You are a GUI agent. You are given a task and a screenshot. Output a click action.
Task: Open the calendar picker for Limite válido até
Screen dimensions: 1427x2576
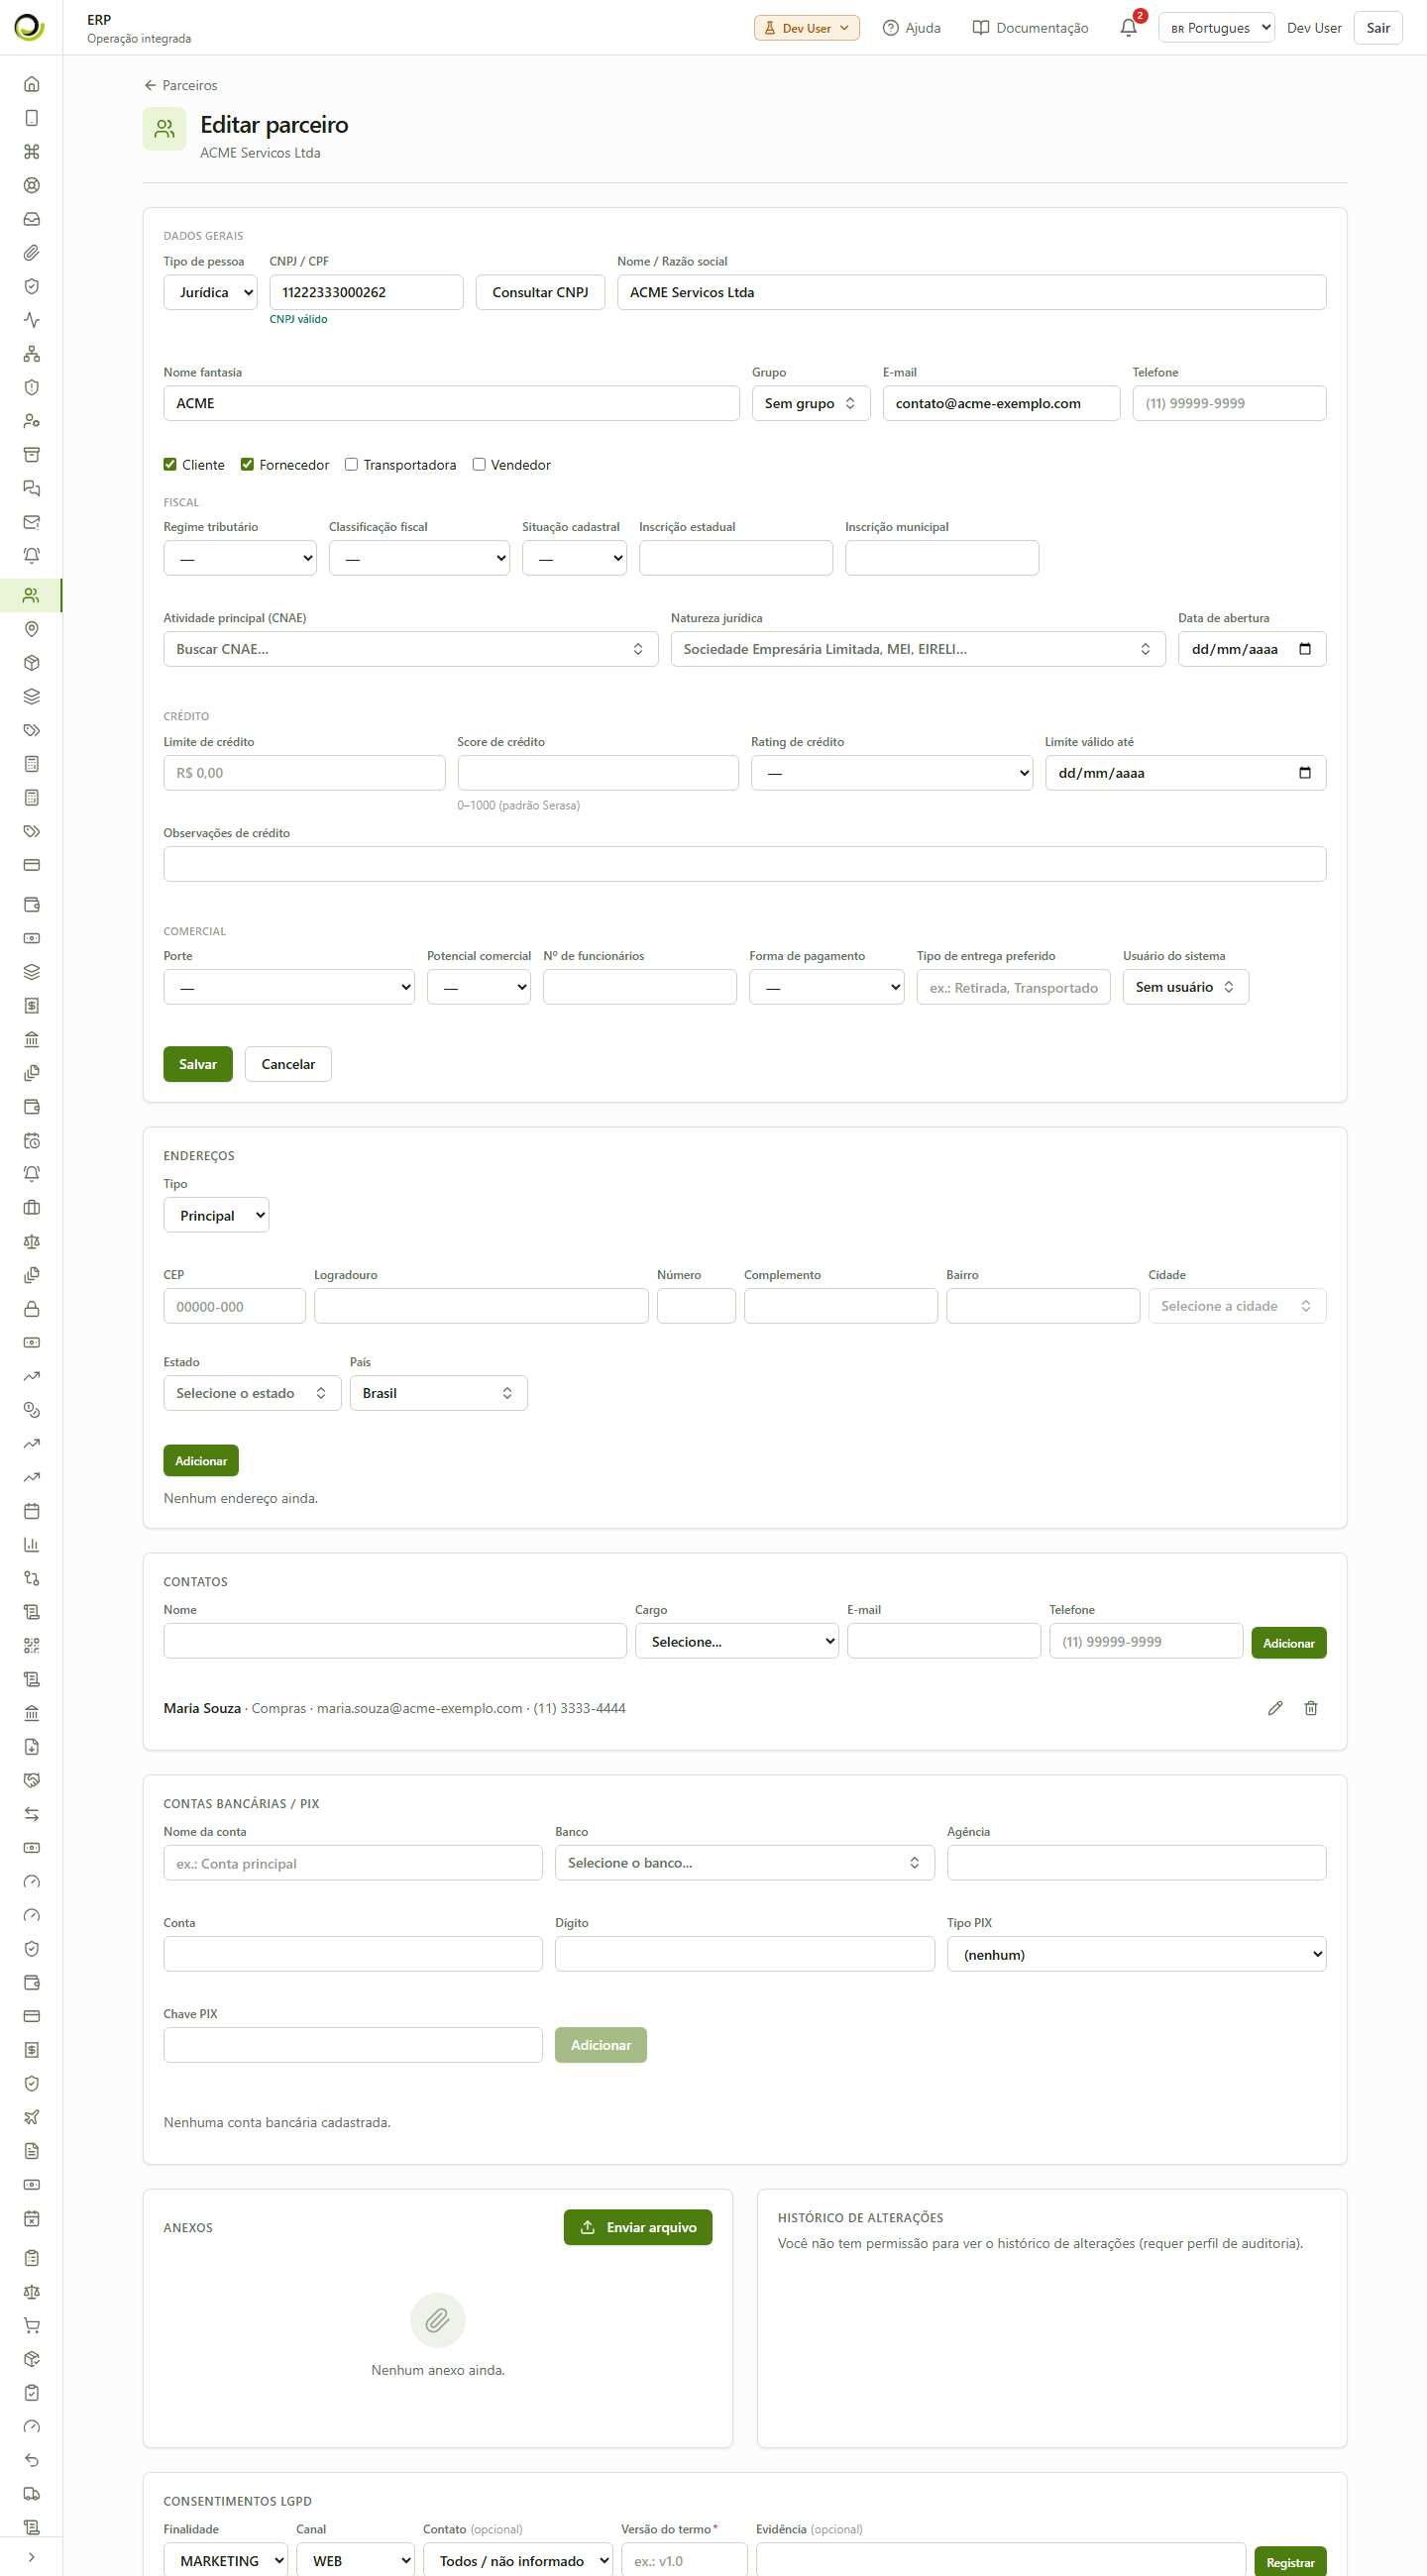point(1305,773)
